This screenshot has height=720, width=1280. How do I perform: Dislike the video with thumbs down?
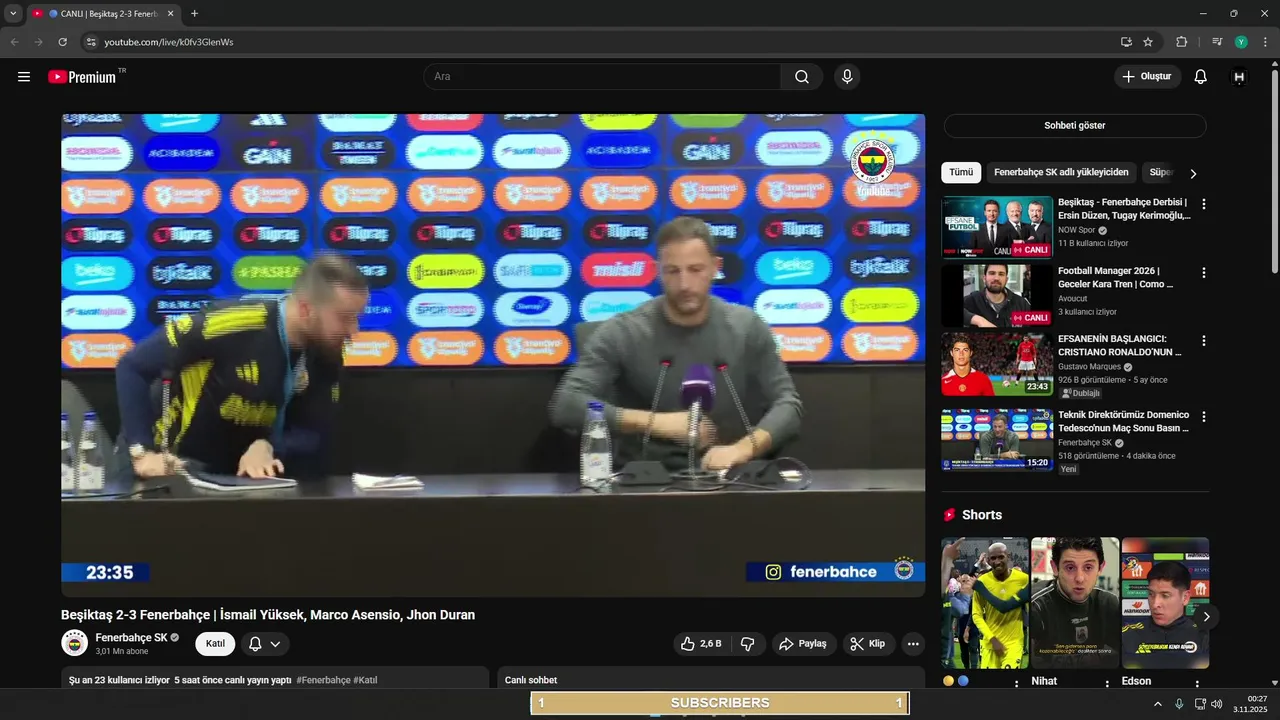click(747, 644)
